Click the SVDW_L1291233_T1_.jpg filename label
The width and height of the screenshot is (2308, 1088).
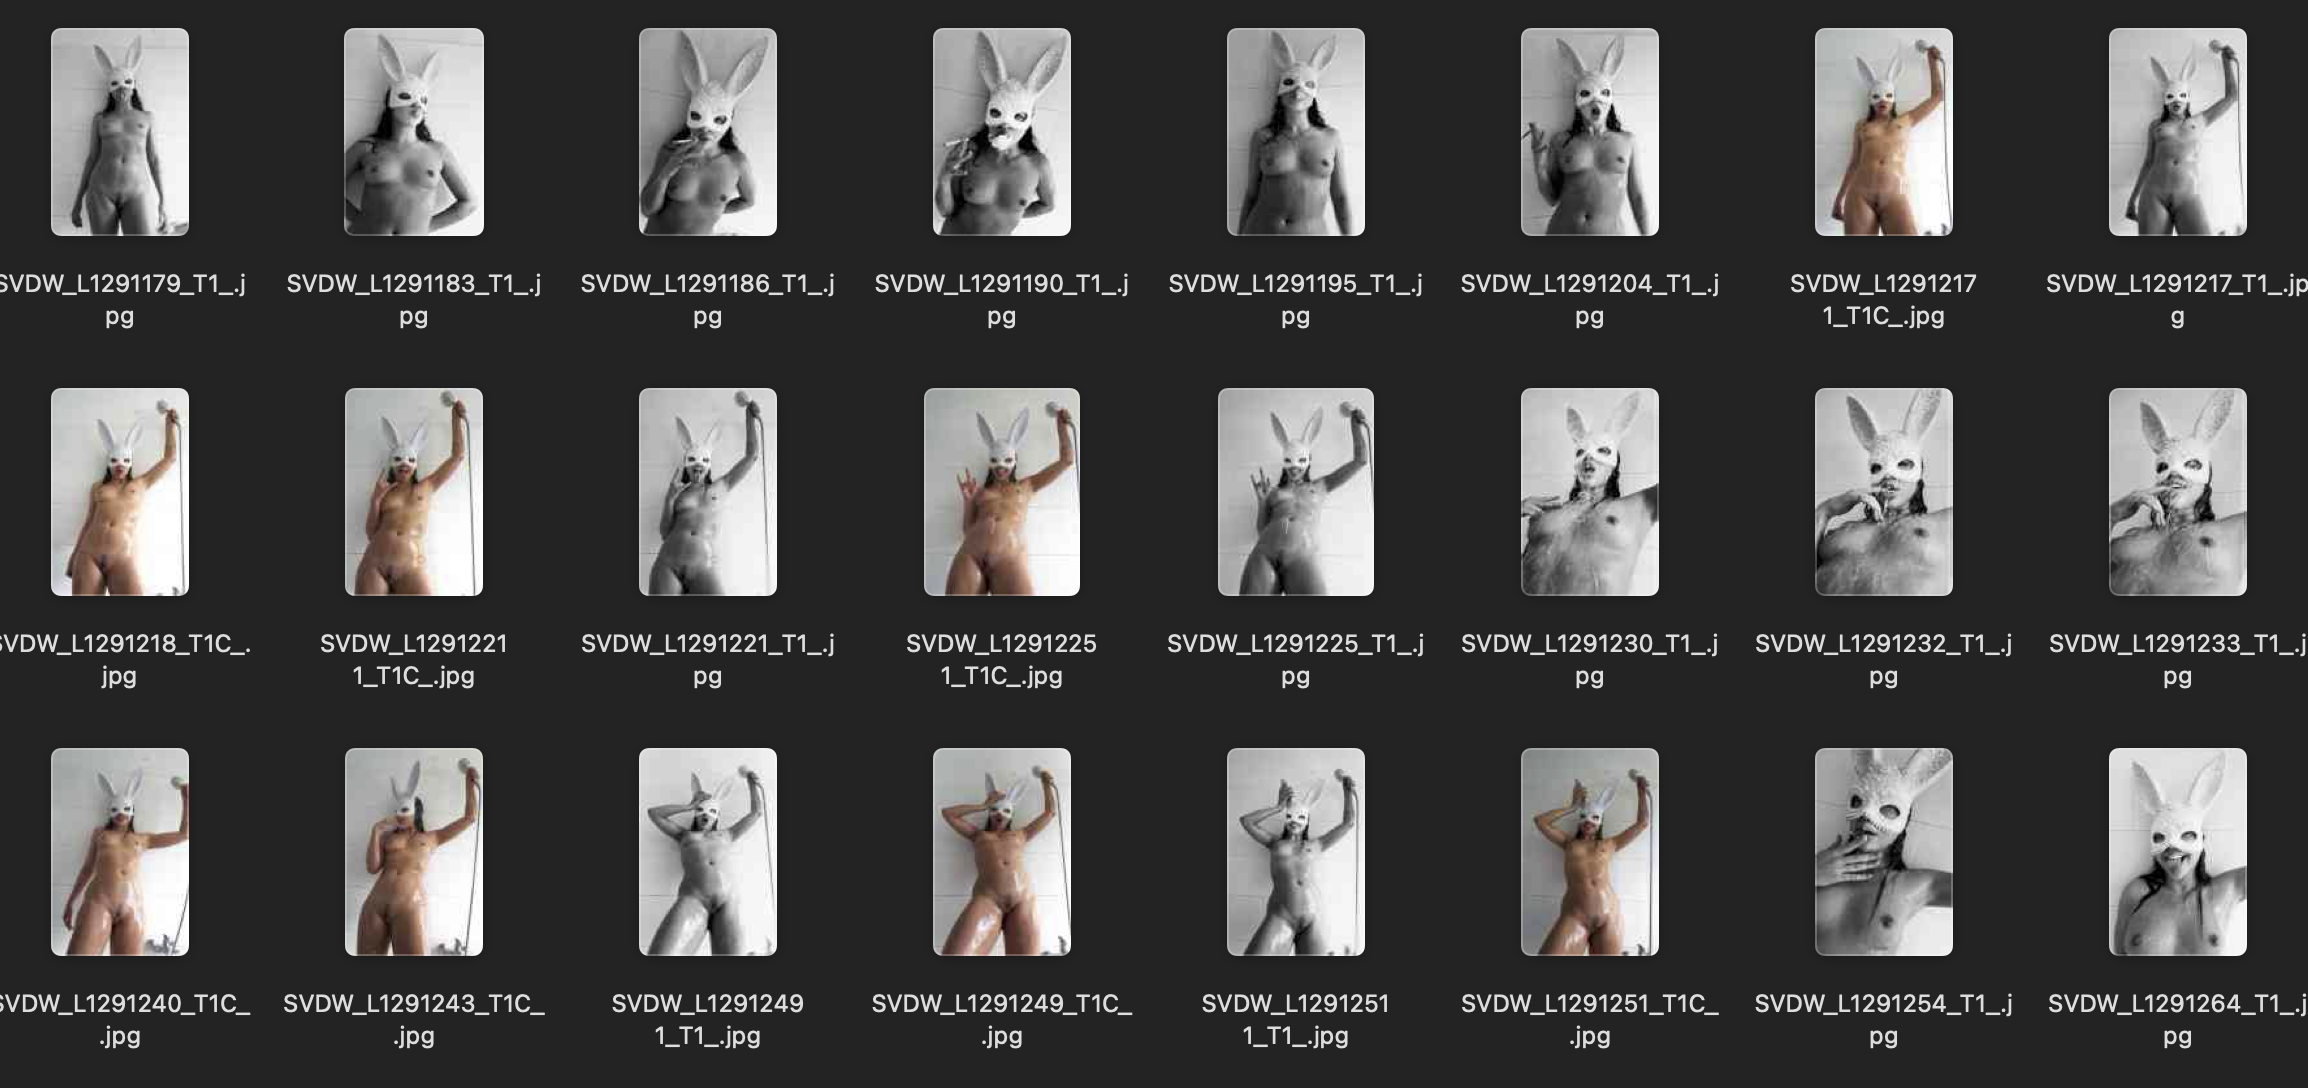[x=2177, y=659]
